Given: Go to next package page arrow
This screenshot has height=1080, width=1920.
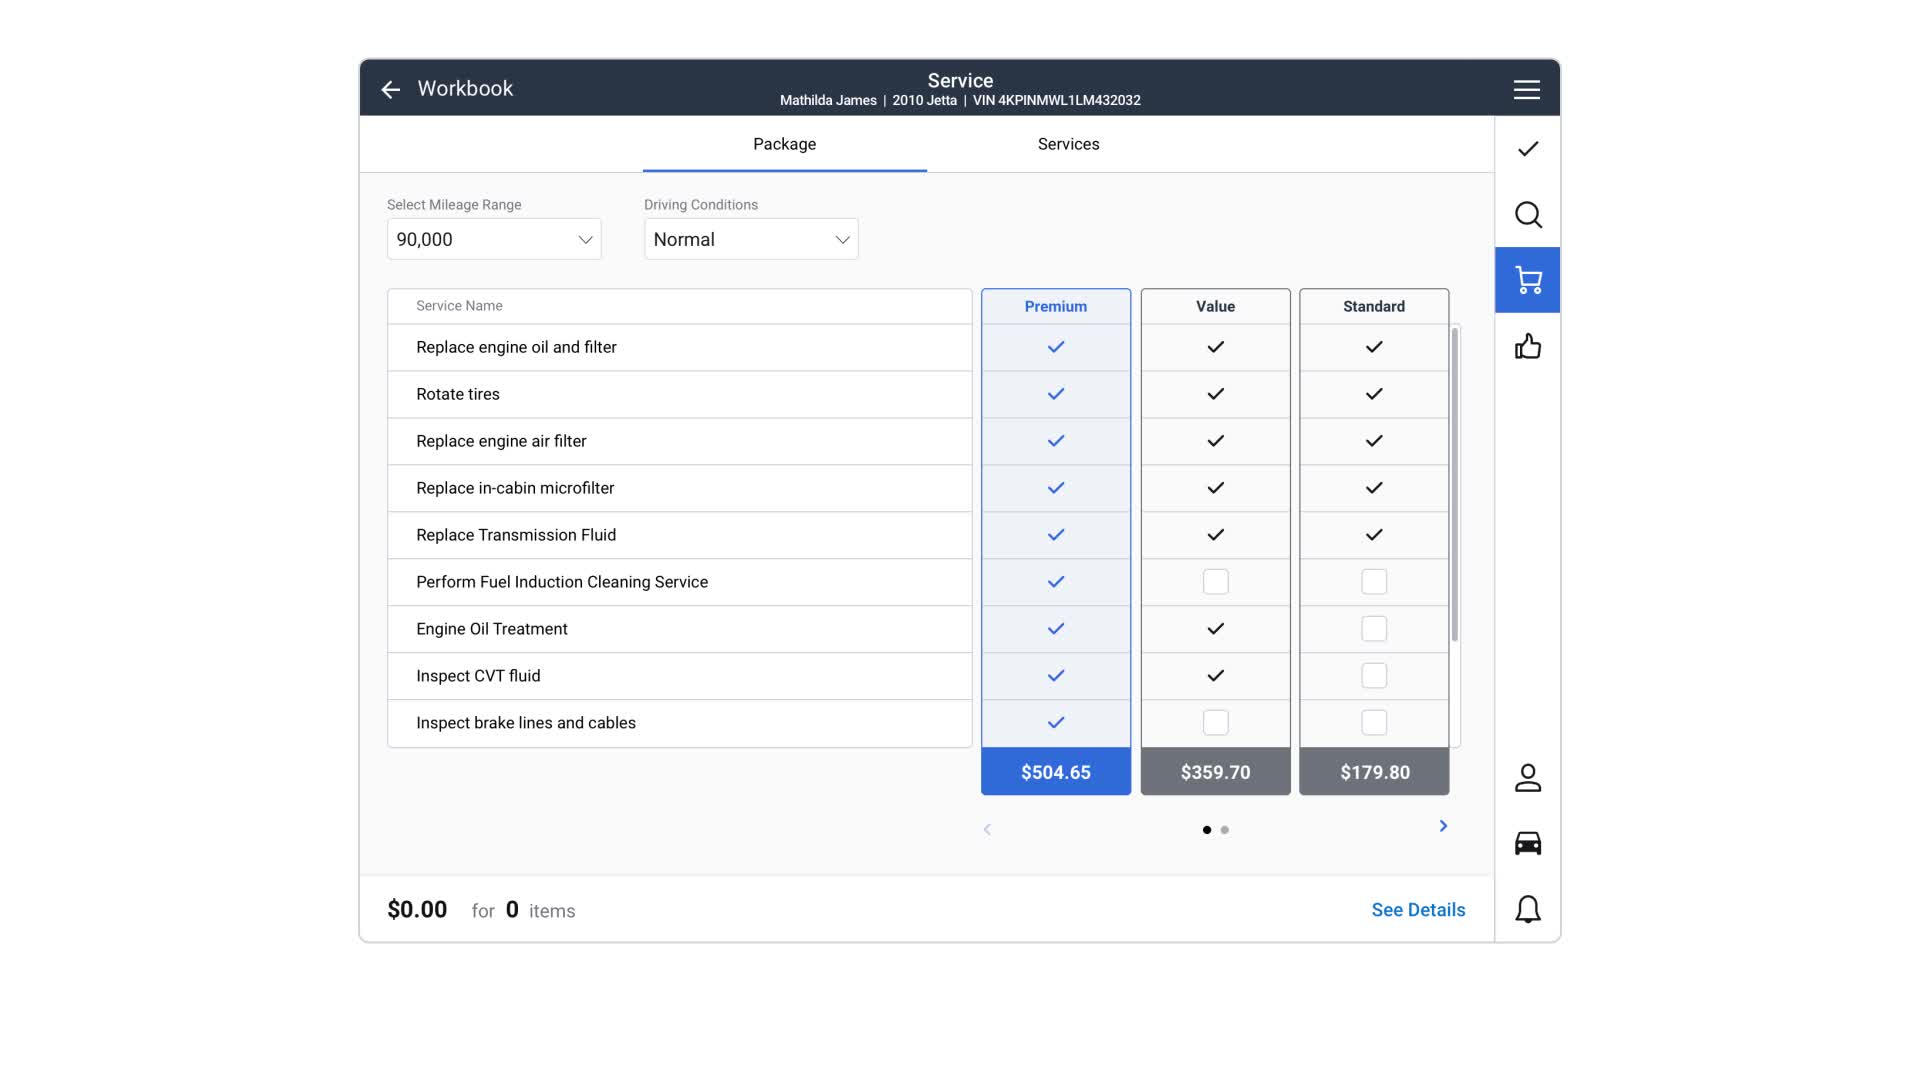Looking at the screenshot, I should pos(1443,826).
